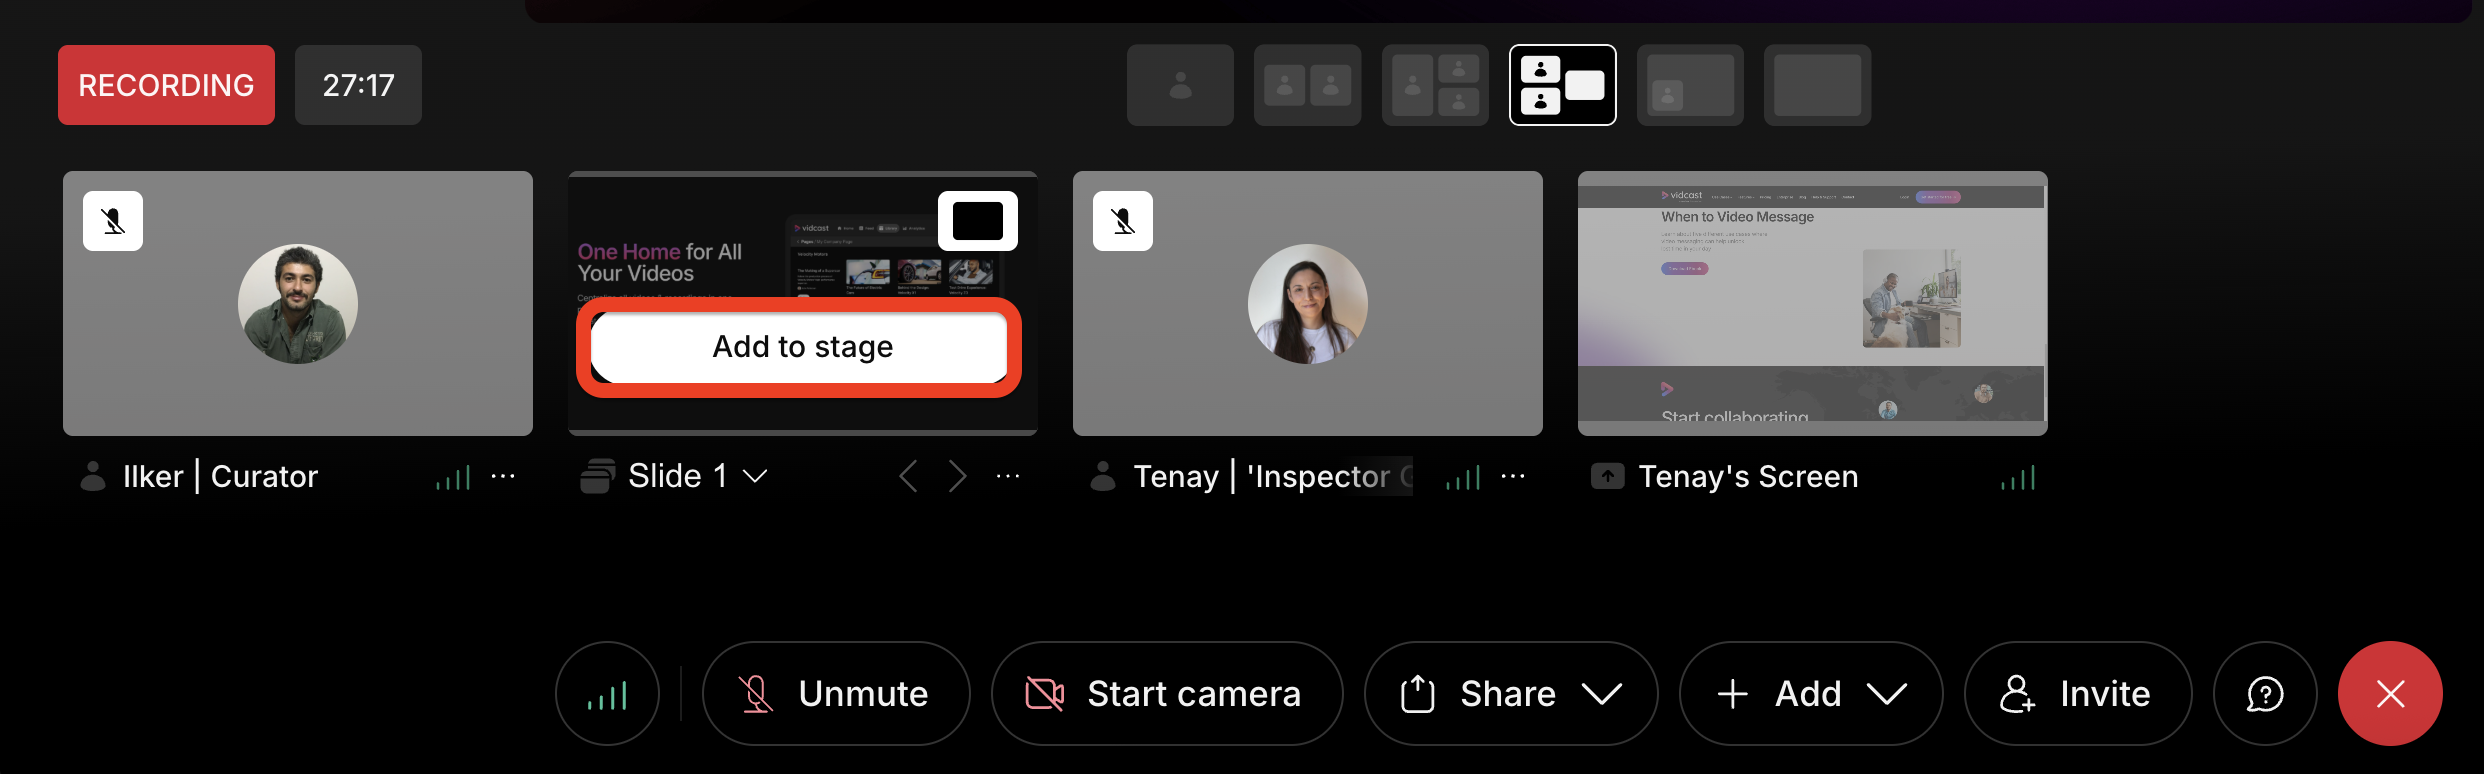Open the more options menu for Ilker
This screenshot has height=774, width=2484.
(503, 476)
